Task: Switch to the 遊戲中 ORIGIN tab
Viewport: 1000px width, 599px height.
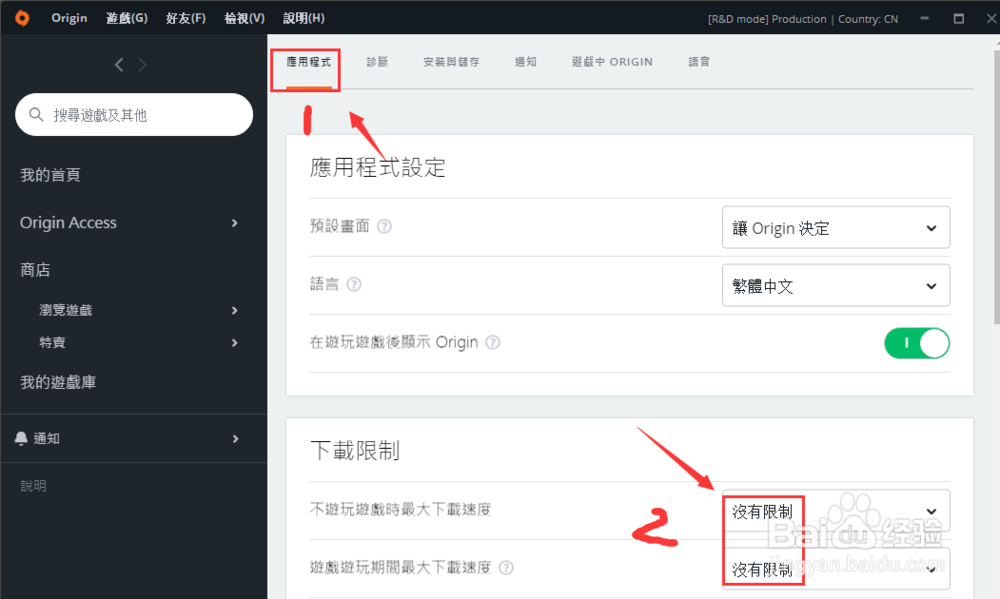Action: pos(612,62)
